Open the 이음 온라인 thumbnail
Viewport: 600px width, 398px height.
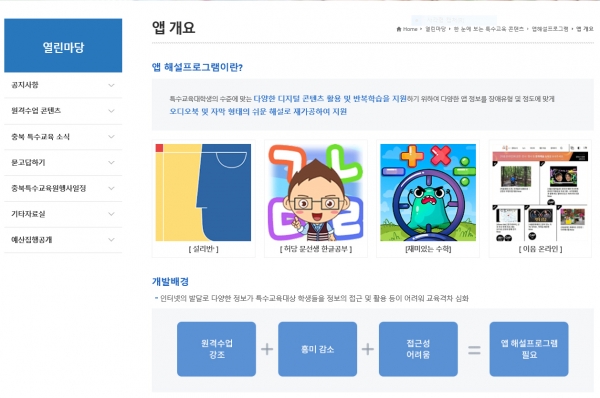[x=540, y=192]
